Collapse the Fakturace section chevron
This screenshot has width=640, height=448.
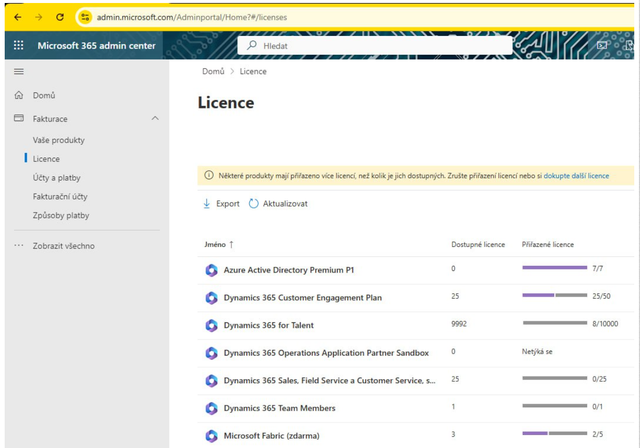pyautogui.click(x=155, y=118)
